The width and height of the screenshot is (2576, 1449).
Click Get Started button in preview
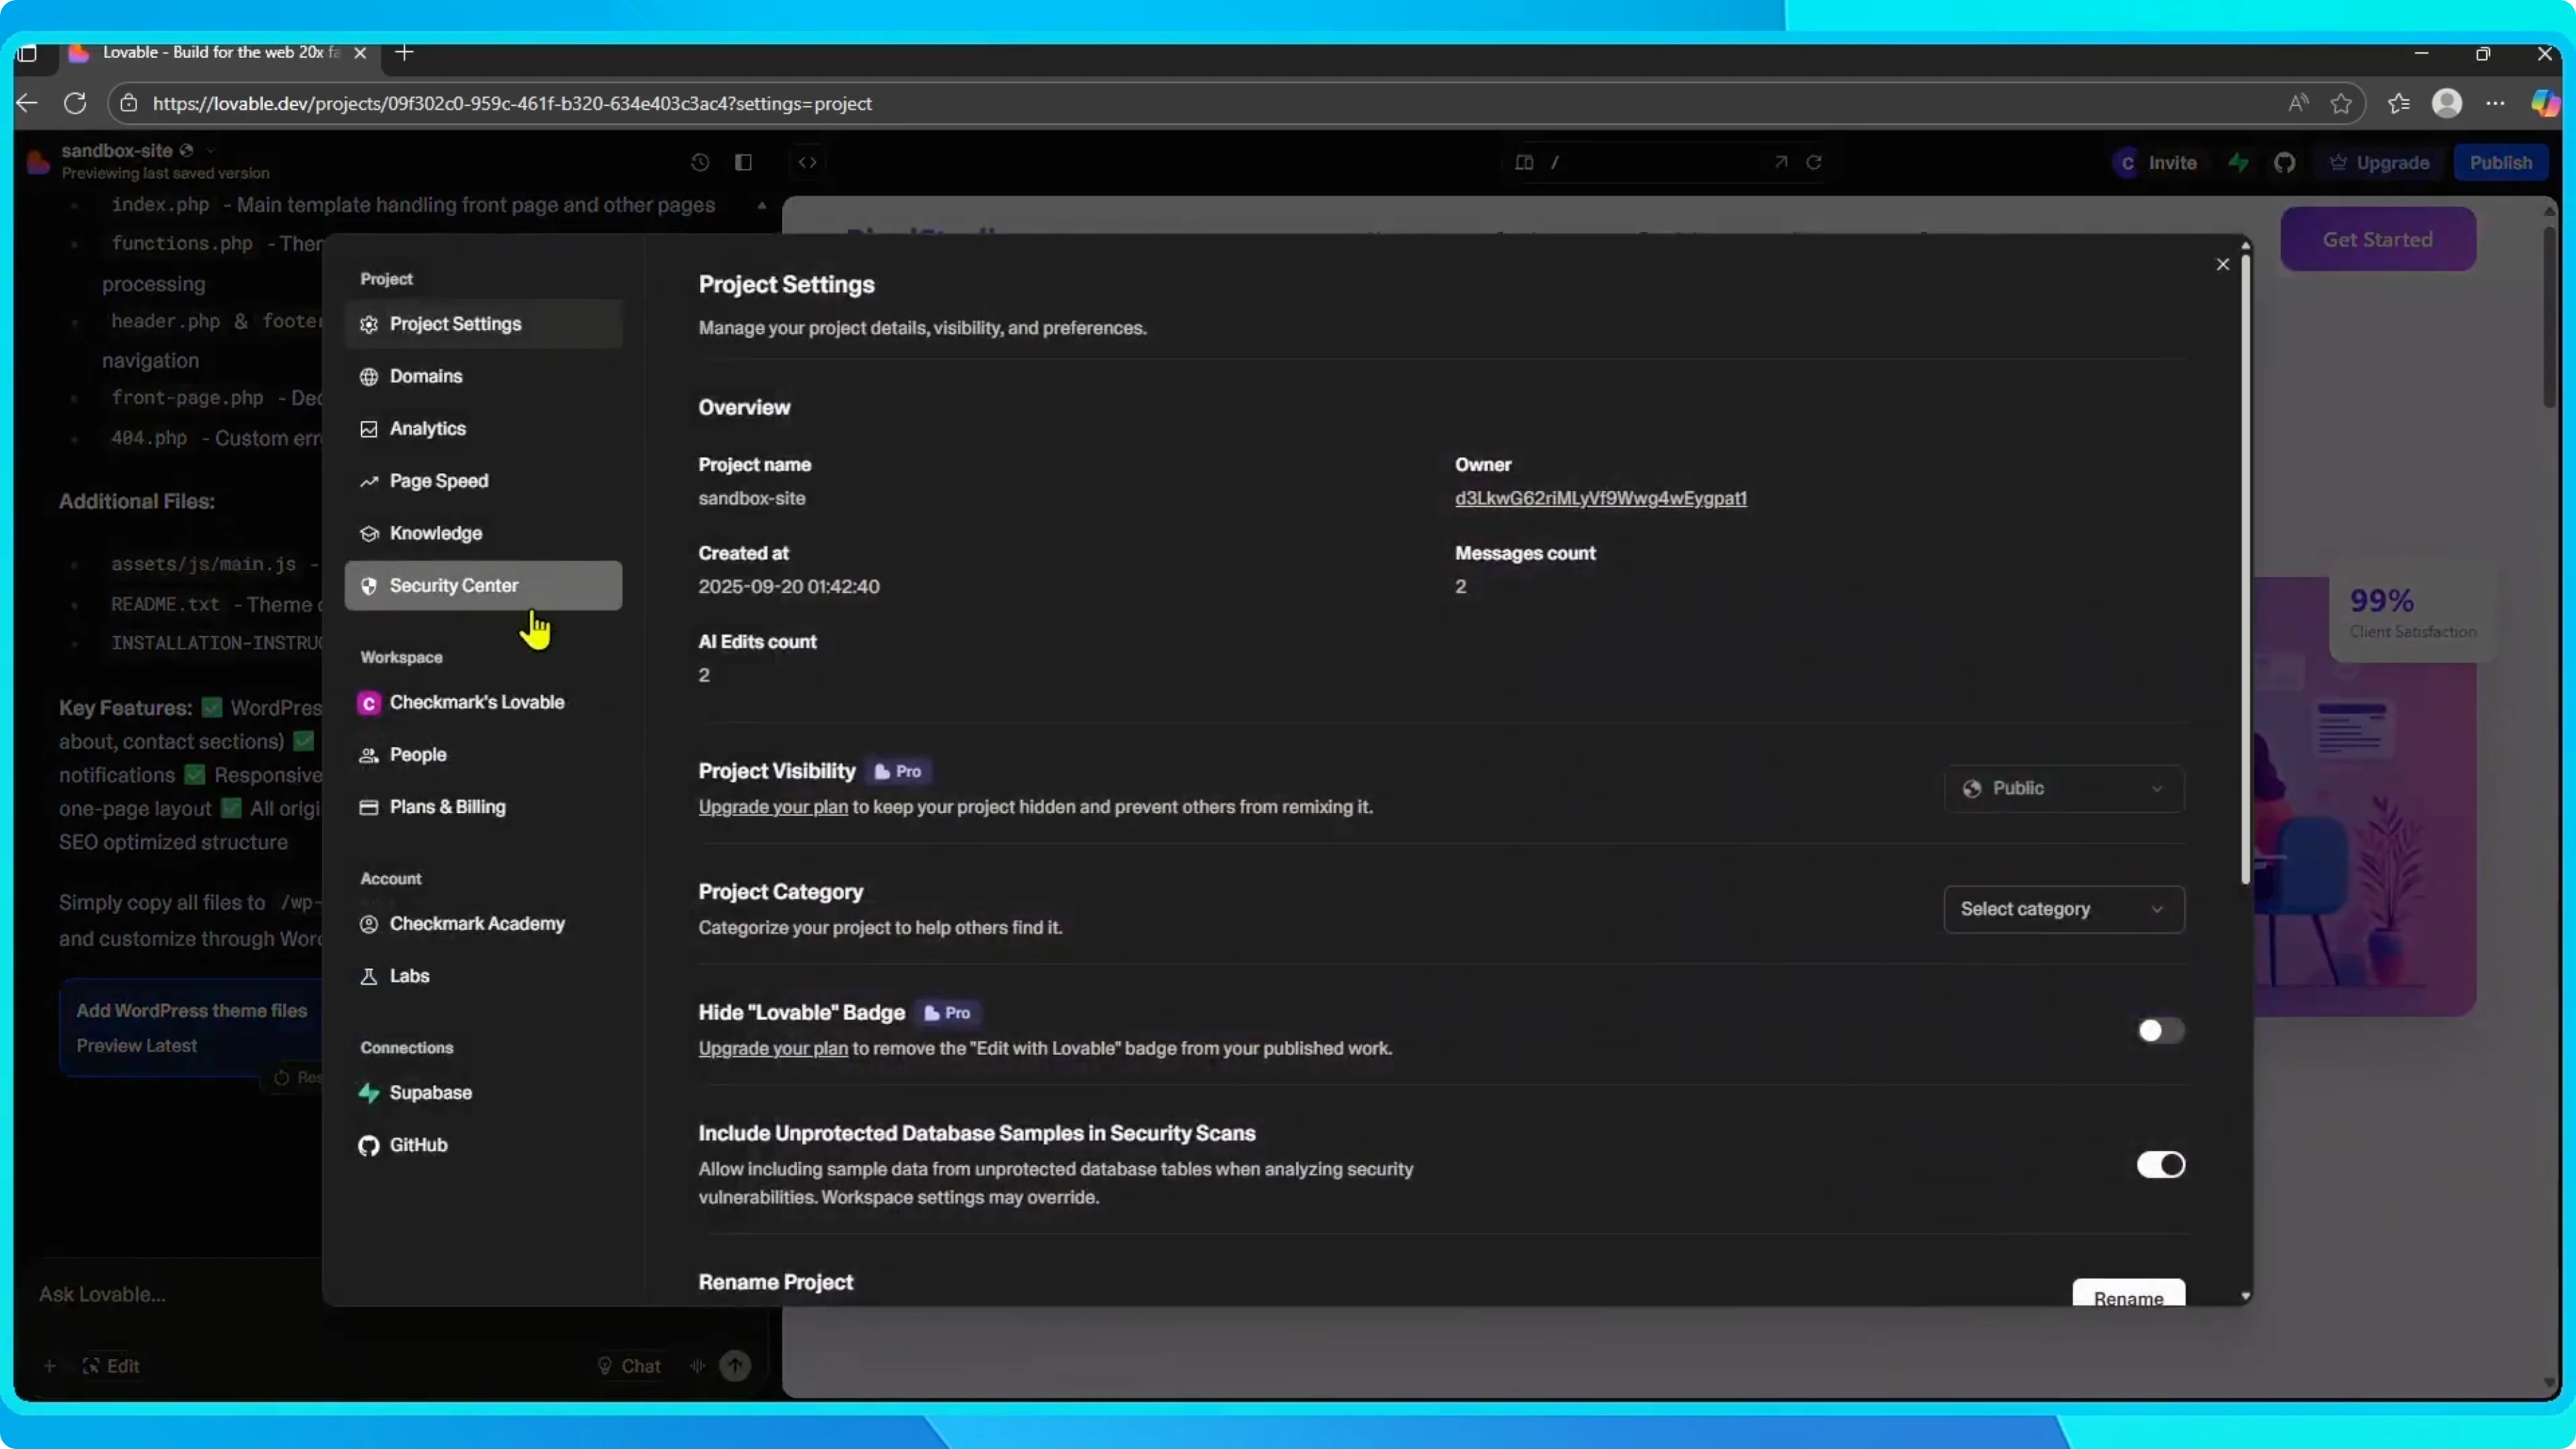2377,239
